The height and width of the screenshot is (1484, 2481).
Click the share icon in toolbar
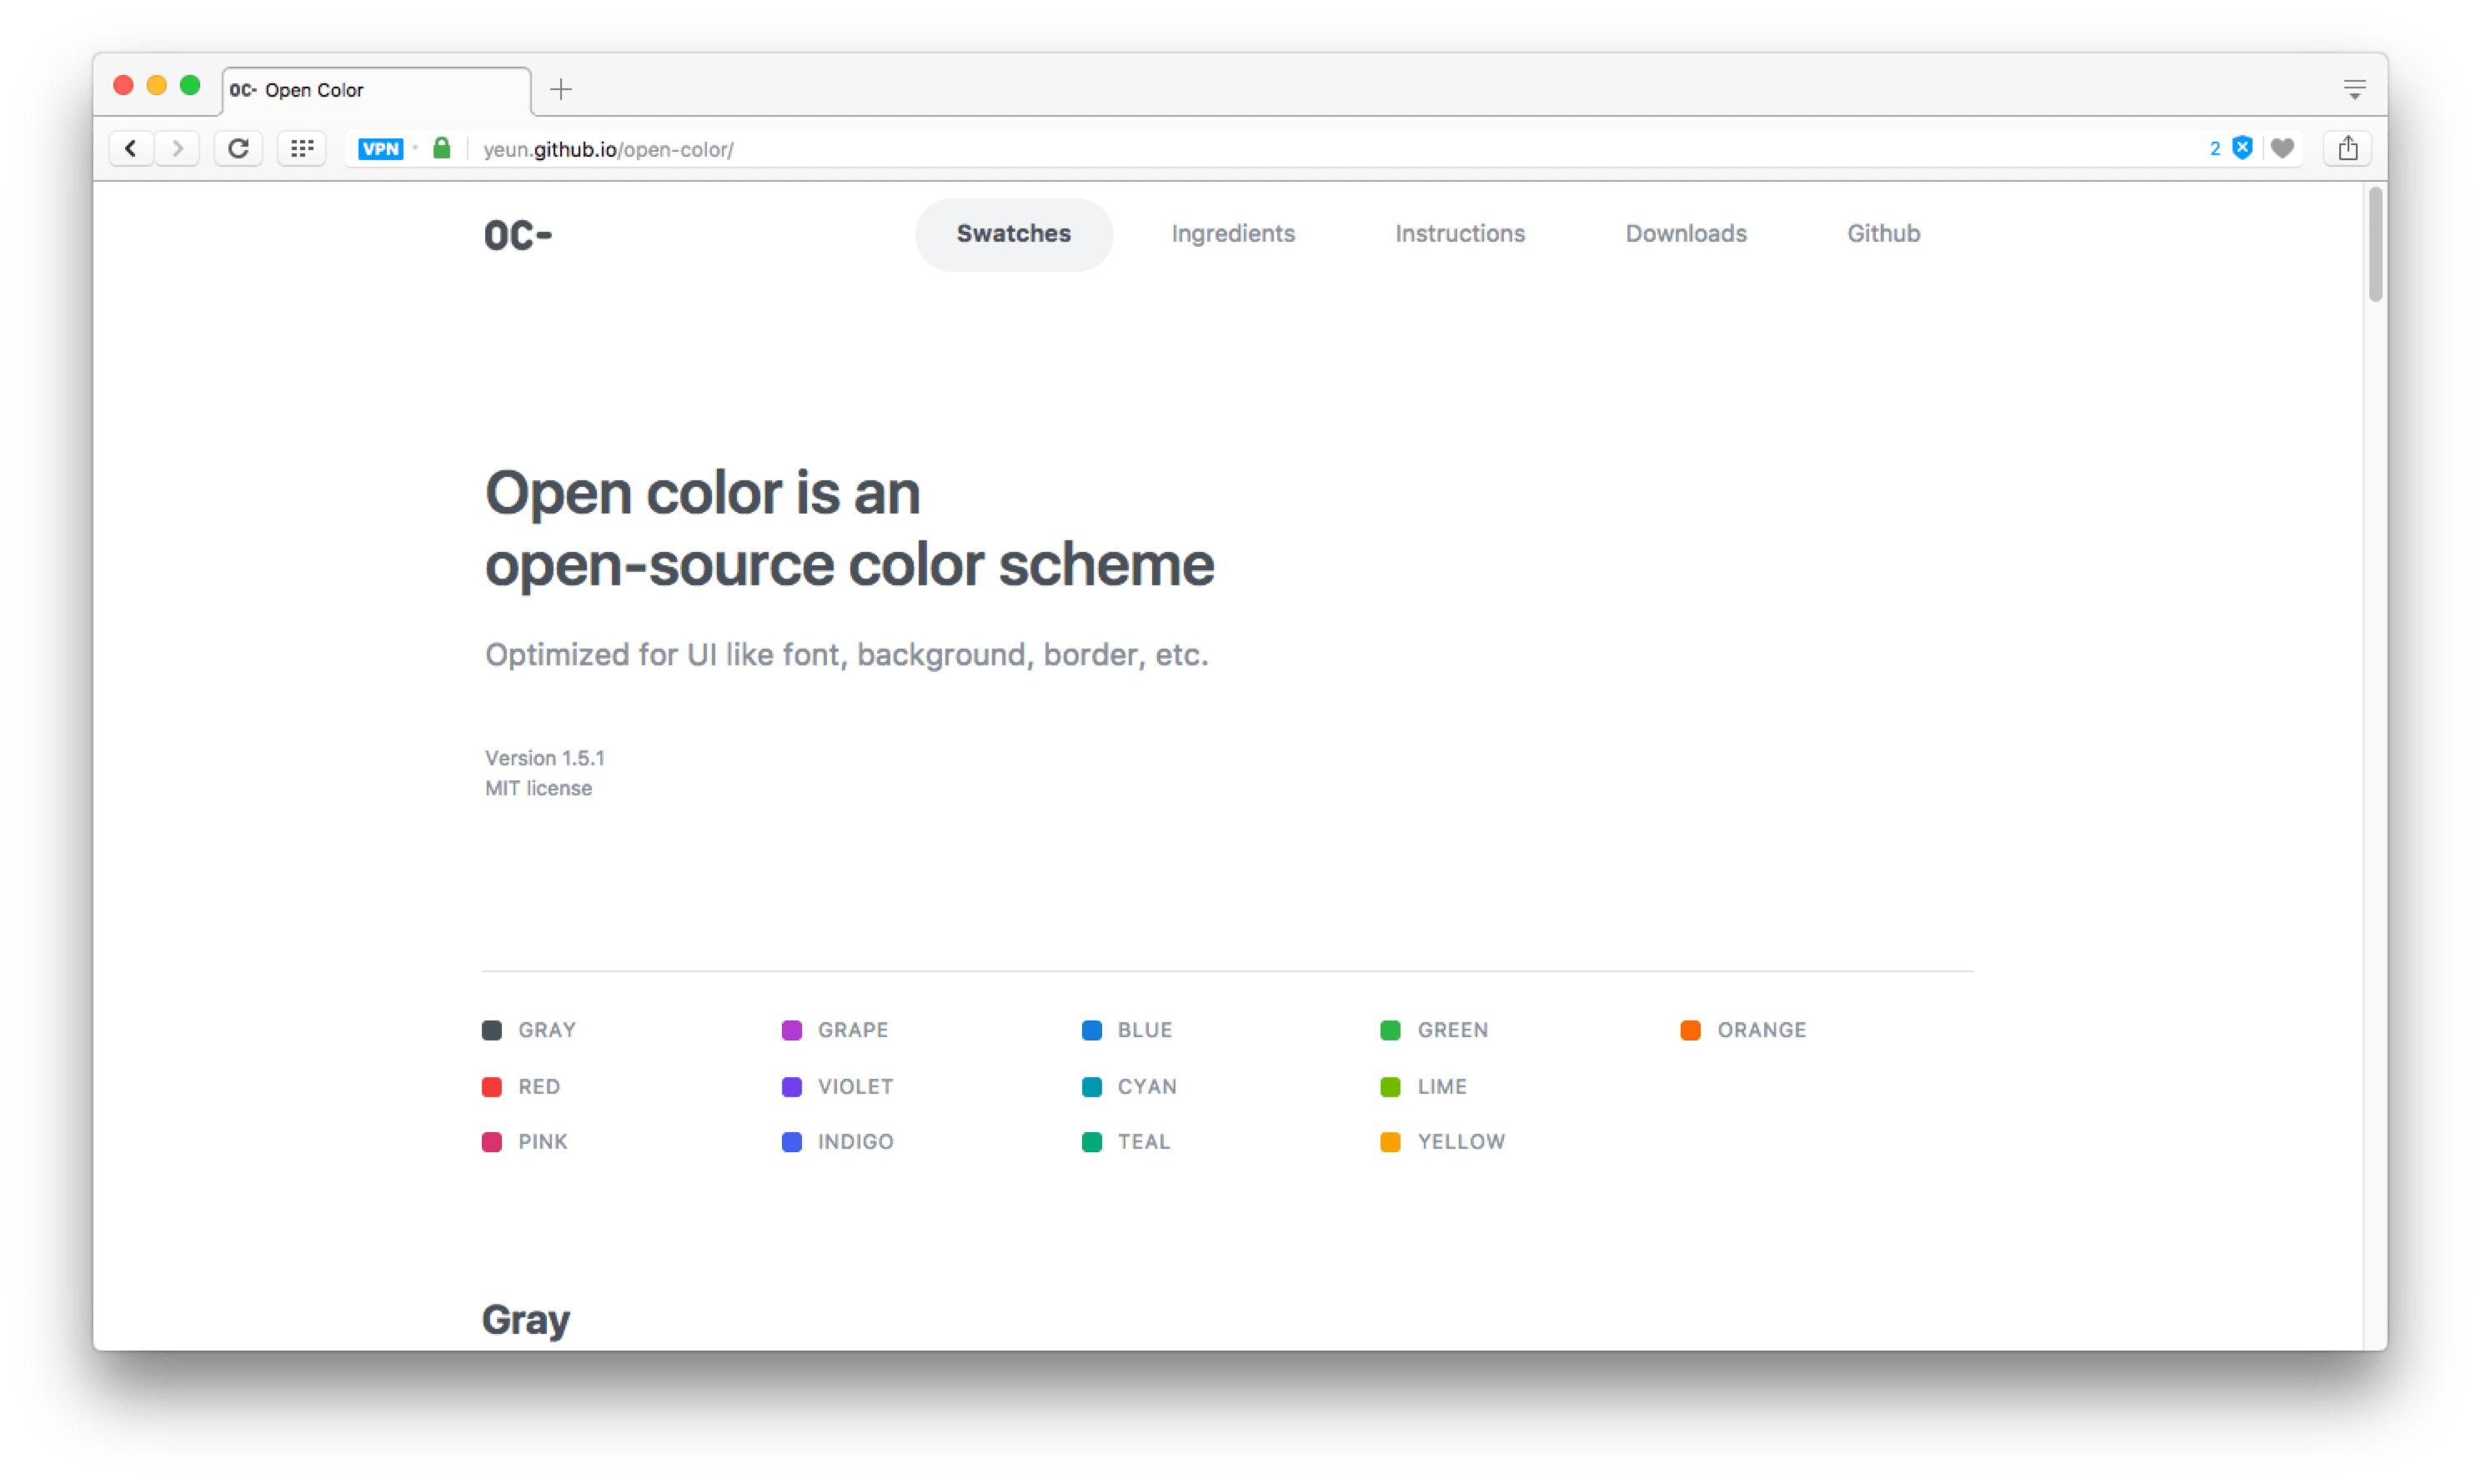coord(2348,149)
